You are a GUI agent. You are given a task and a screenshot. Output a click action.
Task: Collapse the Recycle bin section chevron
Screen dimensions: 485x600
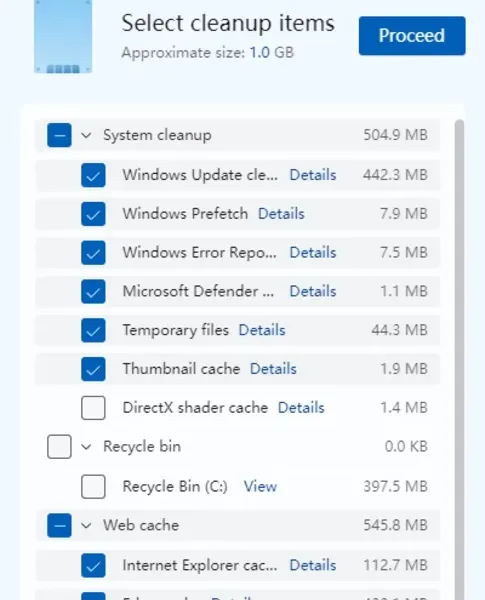tap(87, 447)
